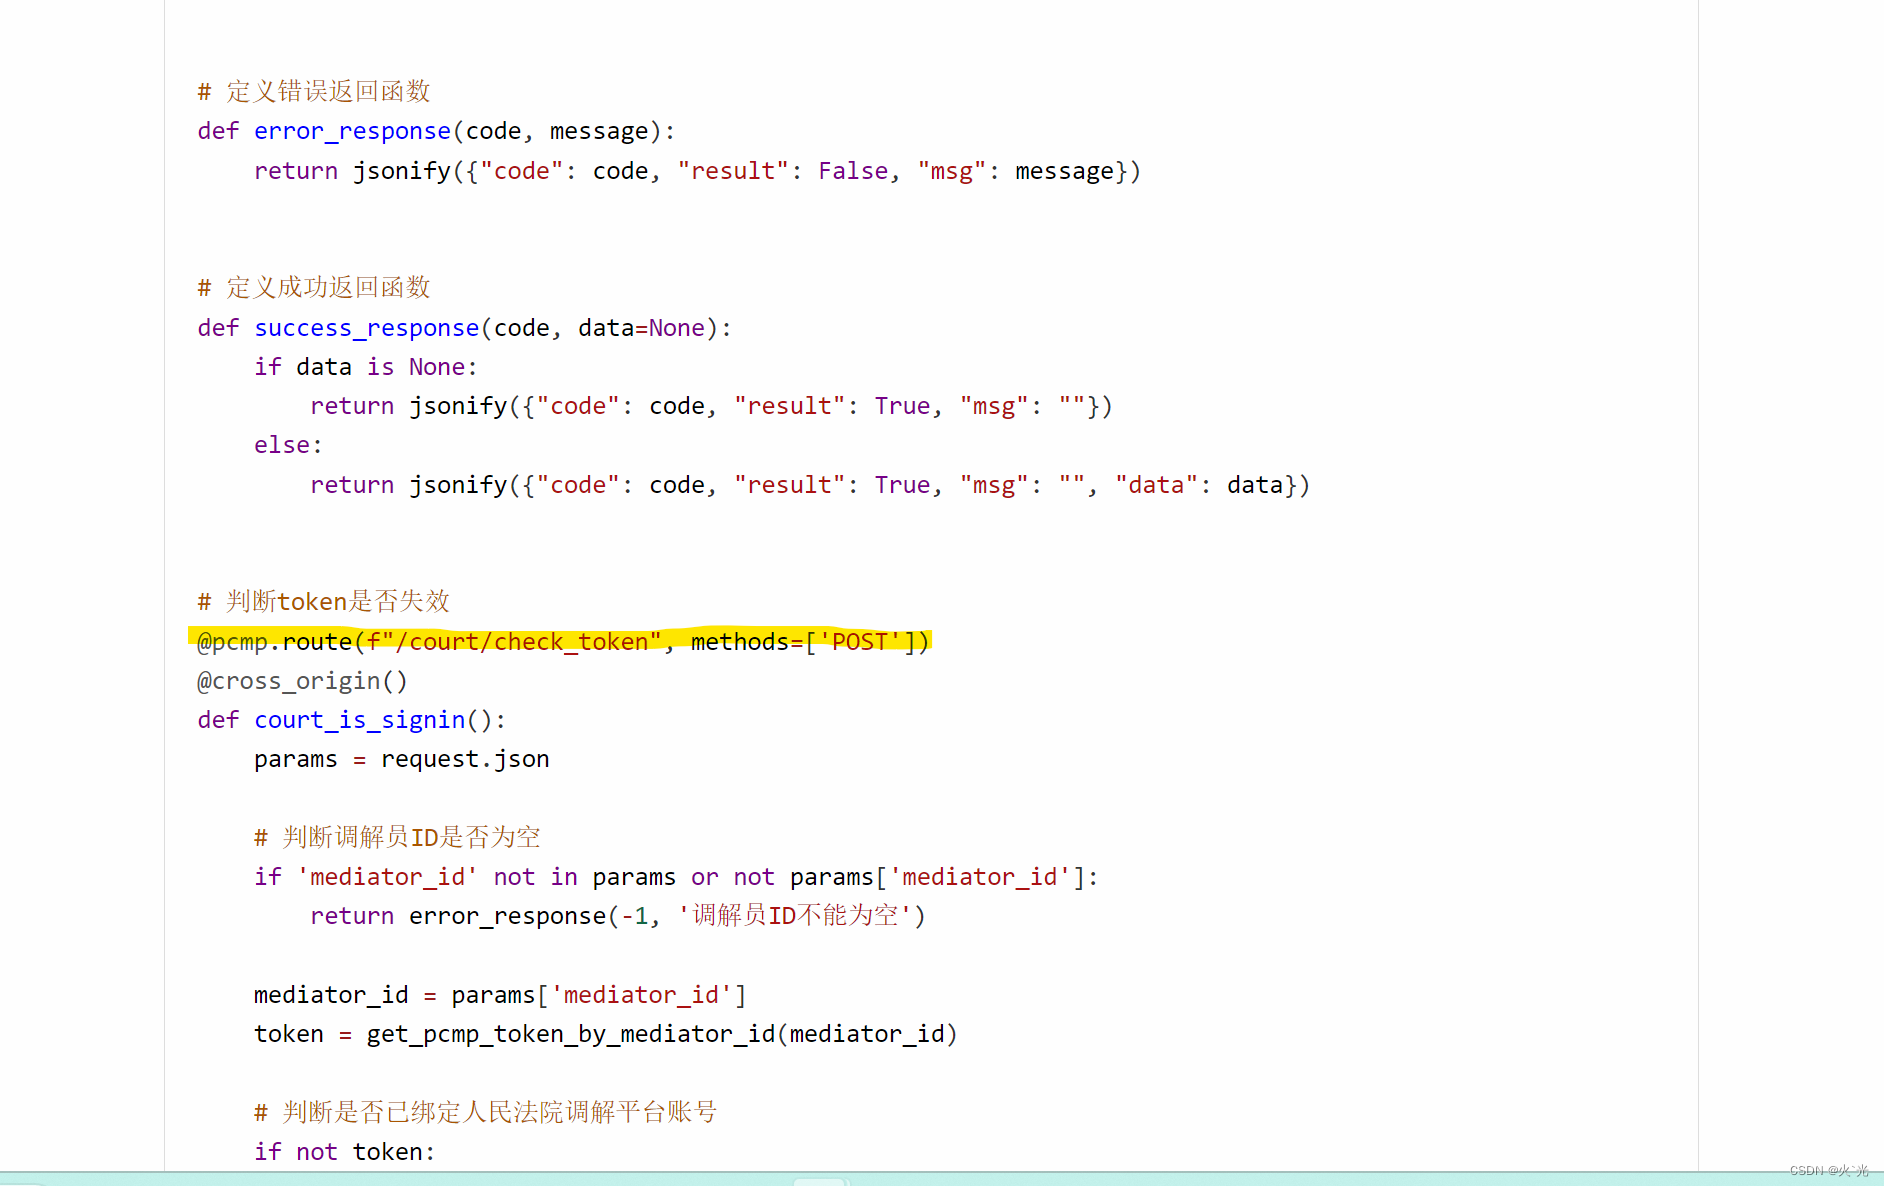
Task: Click the error_response line with '调解员ID不能为空'
Action: 618,916
